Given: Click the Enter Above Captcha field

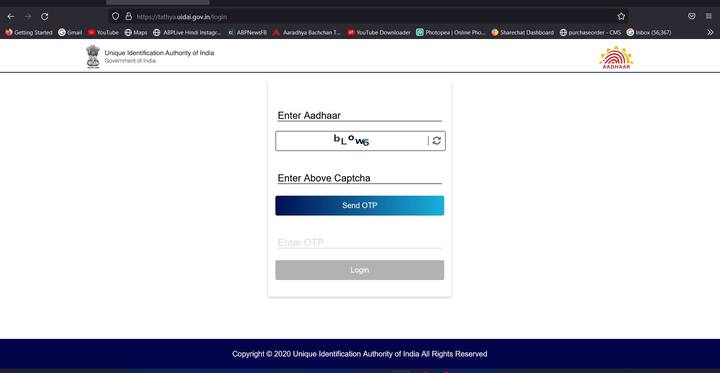Looking at the screenshot, I should (x=360, y=178).
